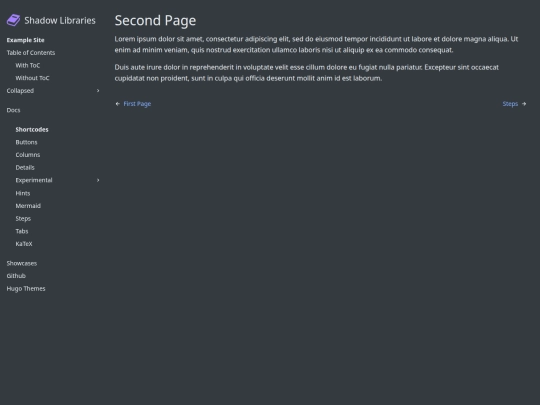Open the Mermaid shortcode page
The width and height of the screenshot is (540, 405).
click(28, 206)
